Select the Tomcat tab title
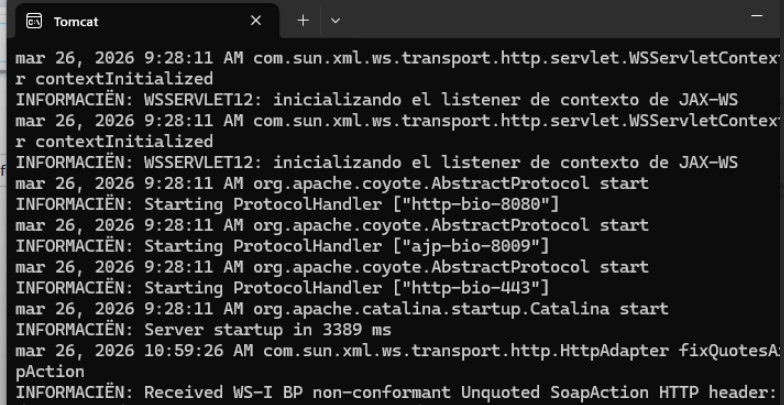Viewport: 784px width, 405px height. 76,20
